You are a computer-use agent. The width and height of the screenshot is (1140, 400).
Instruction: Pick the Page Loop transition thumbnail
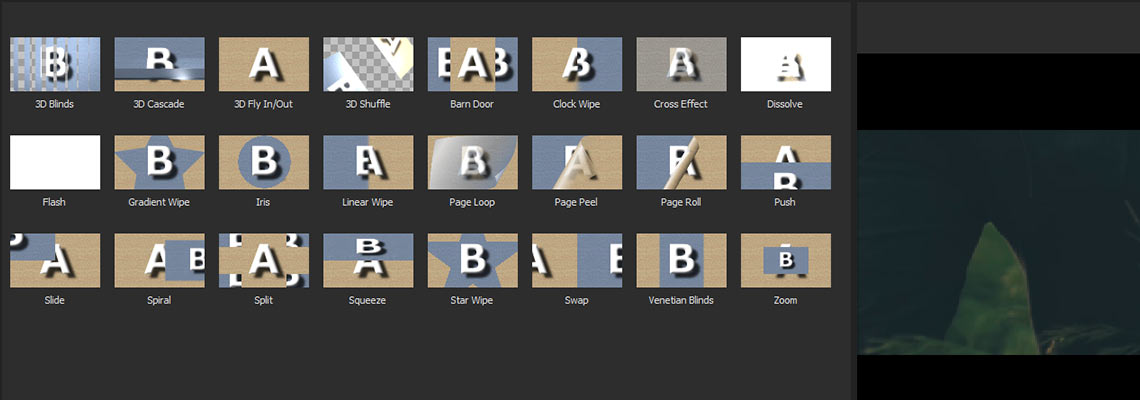473,162
